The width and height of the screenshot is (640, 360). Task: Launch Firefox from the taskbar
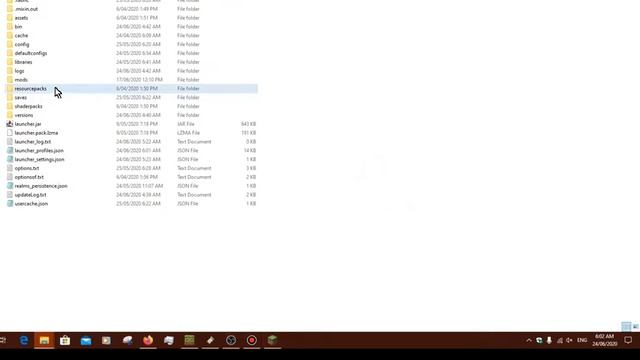(x=148, y=340)
